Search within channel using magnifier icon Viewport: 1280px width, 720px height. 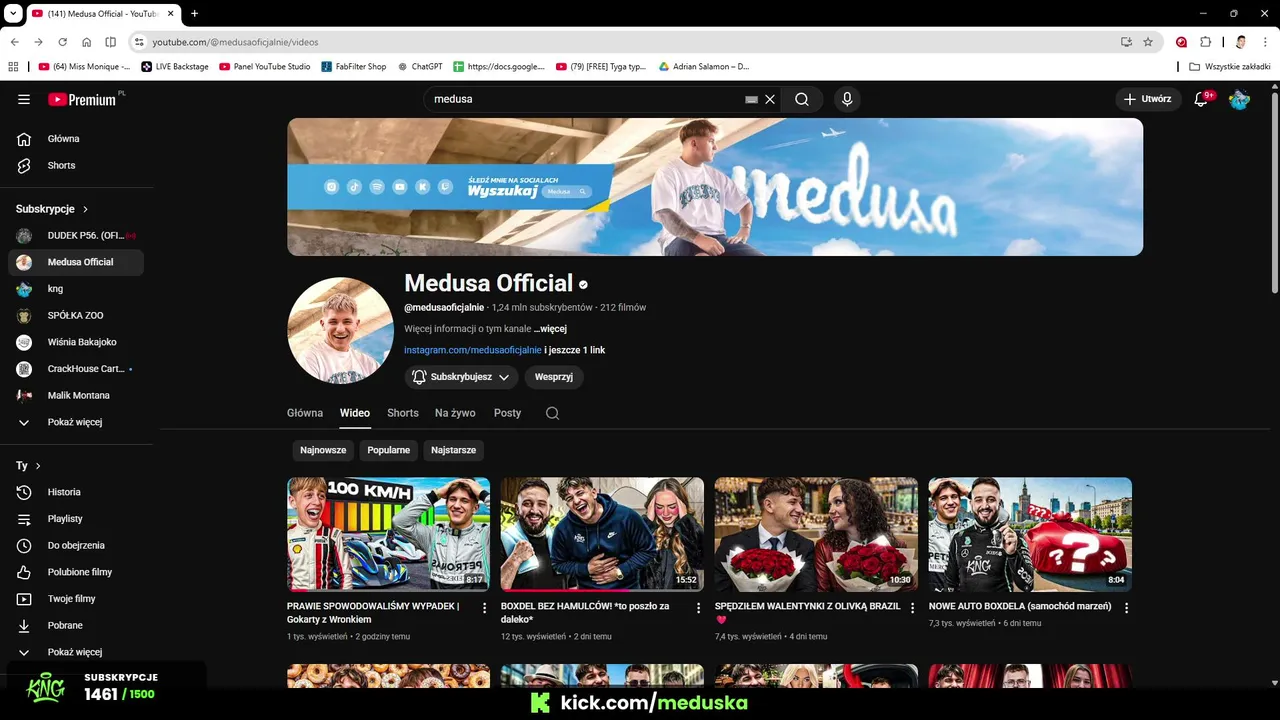pos(552,413)
